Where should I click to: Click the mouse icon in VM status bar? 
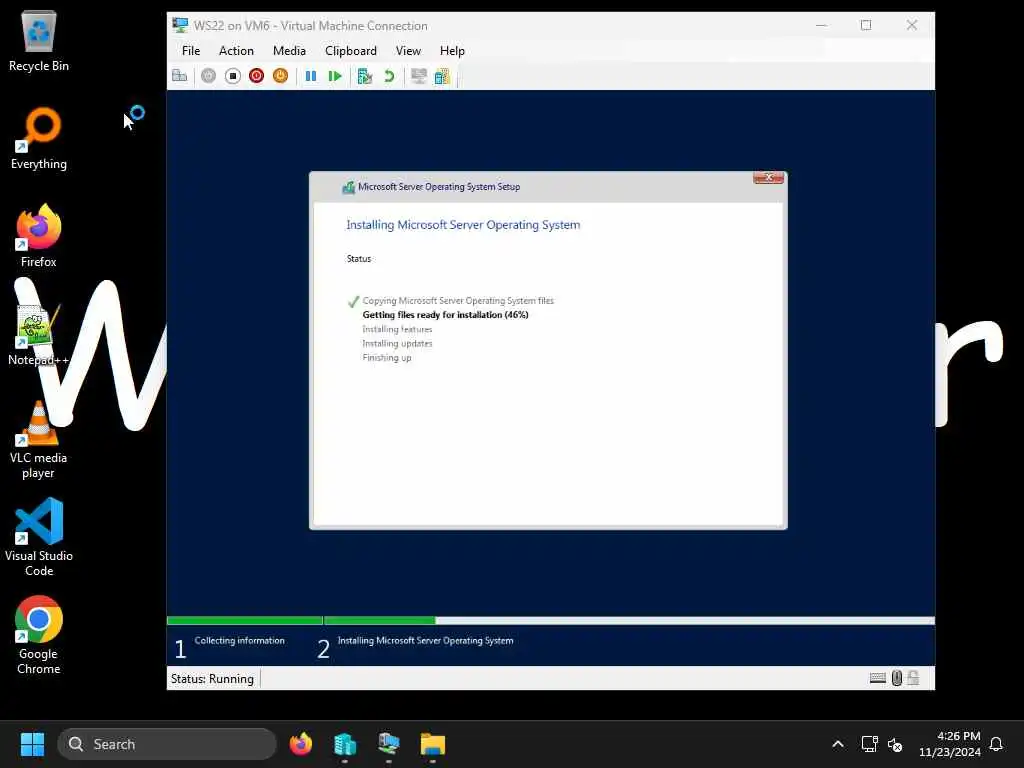897,679
